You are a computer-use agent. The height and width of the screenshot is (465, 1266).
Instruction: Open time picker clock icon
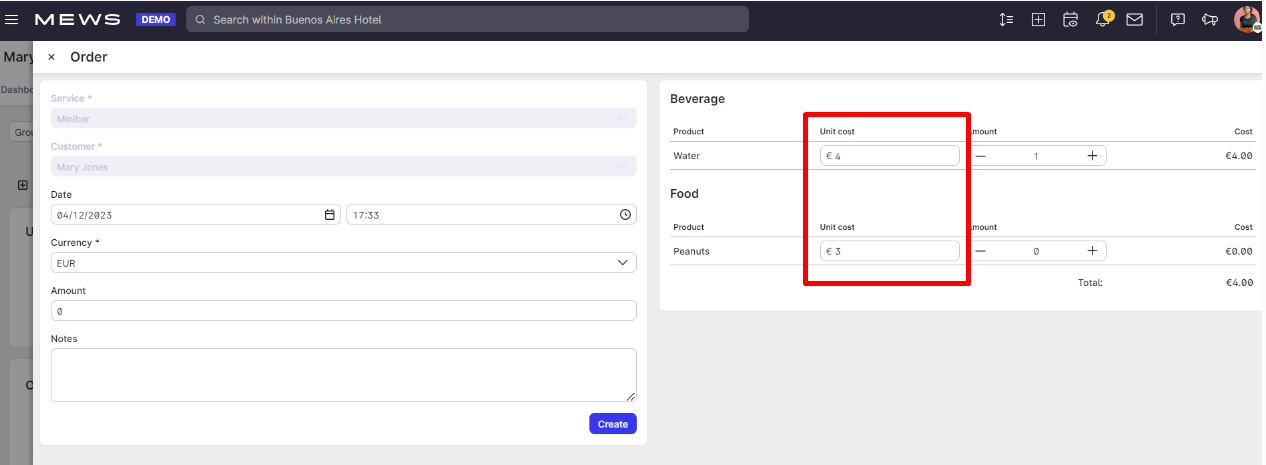point(625,215)
